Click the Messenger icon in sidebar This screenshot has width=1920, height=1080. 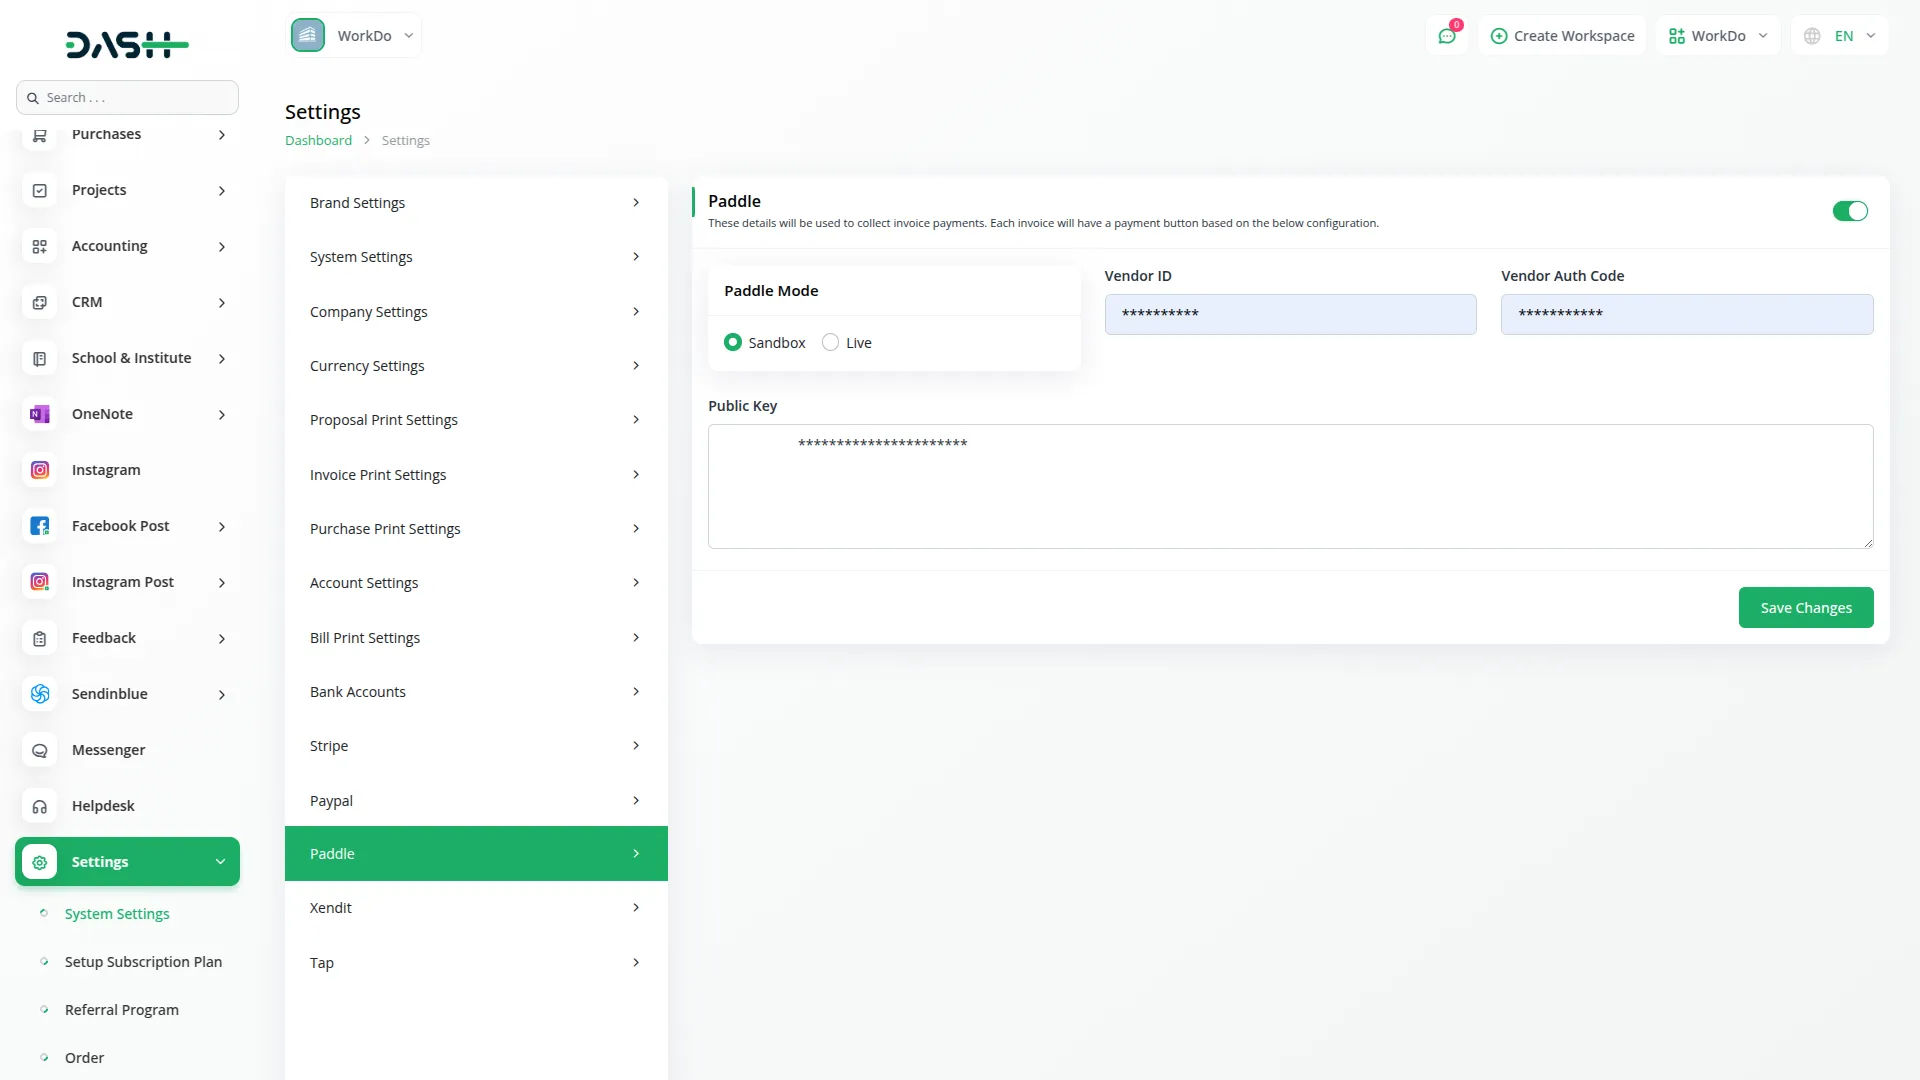40,750
